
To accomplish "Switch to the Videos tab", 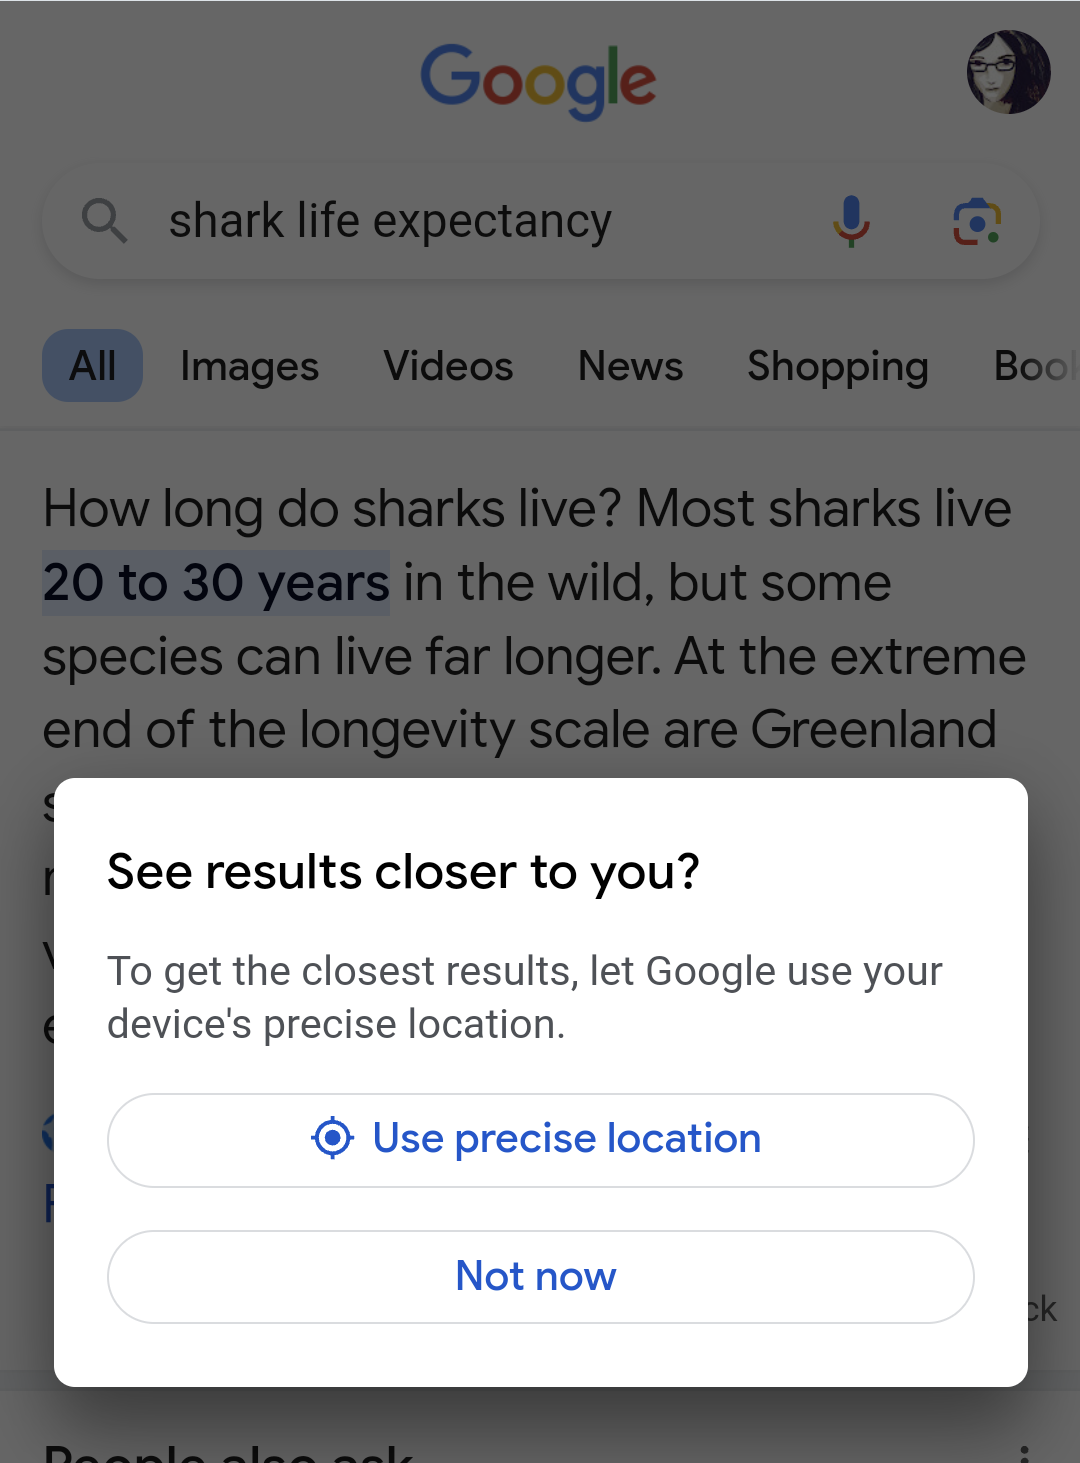I will [x=448, y=366].
